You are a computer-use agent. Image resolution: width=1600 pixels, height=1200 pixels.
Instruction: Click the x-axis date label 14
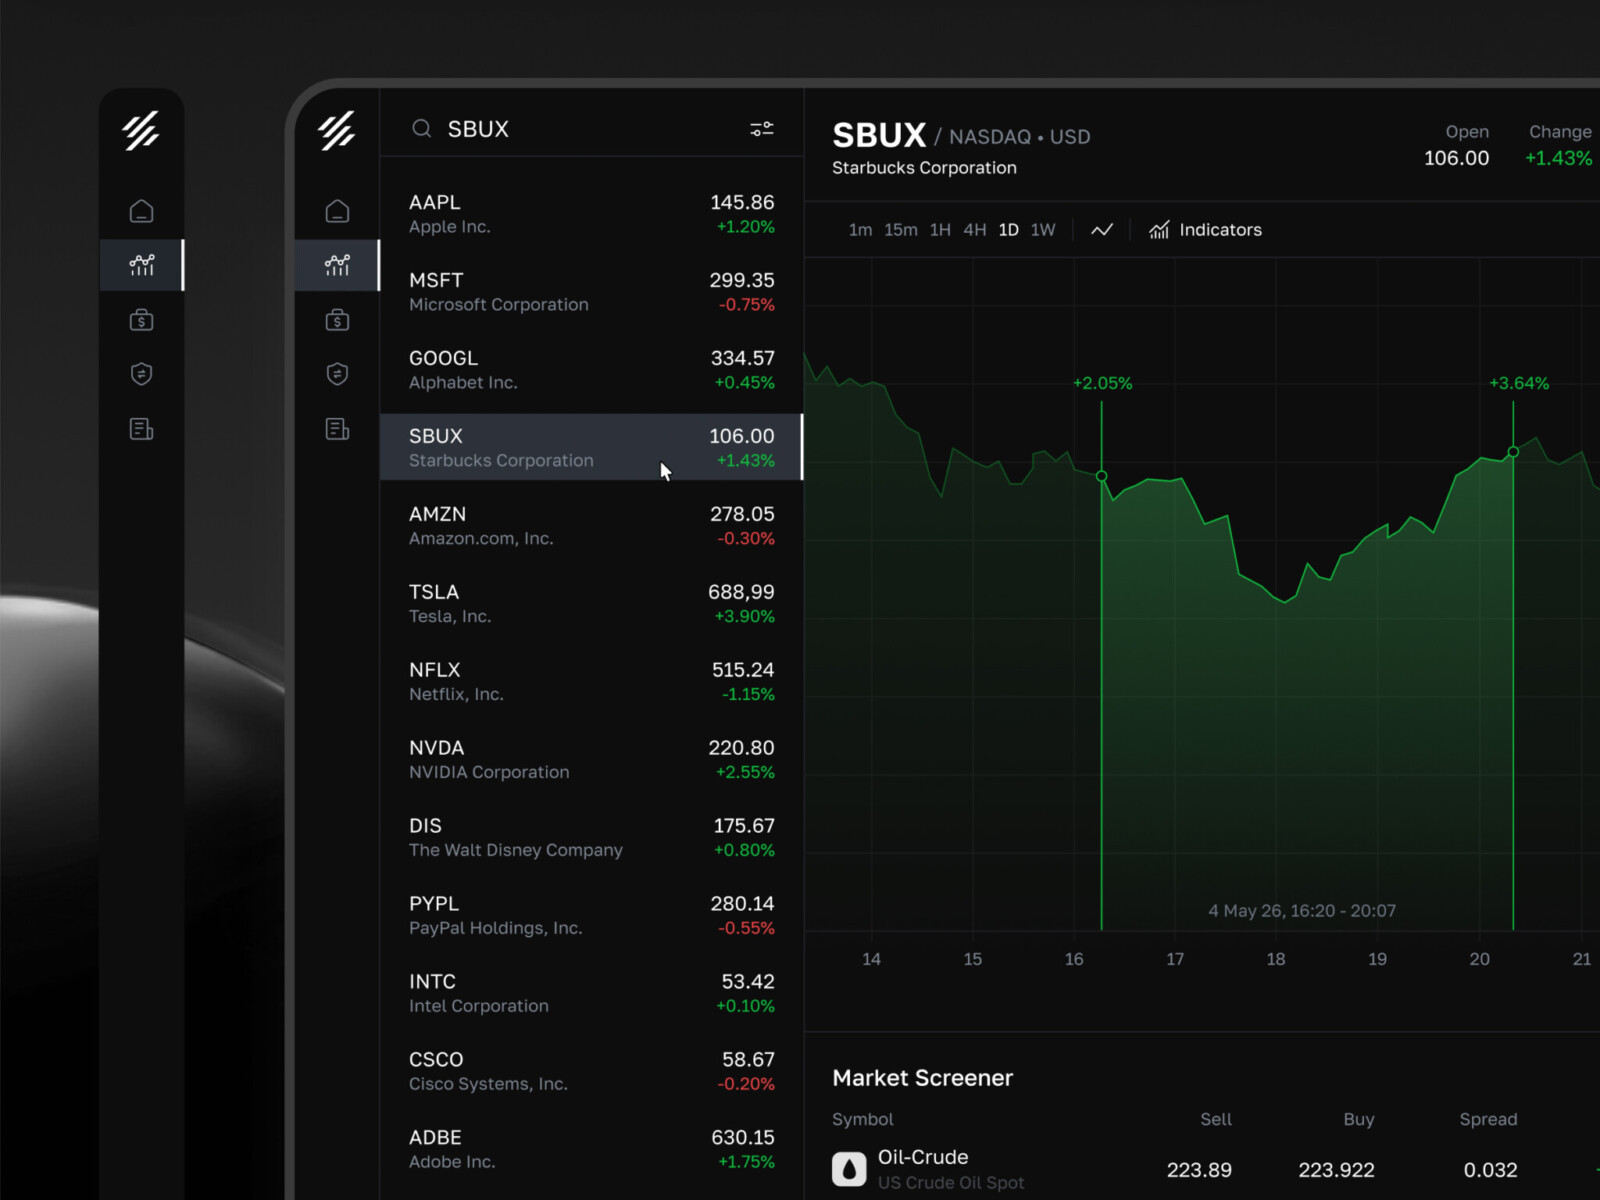tap(871, 959)
